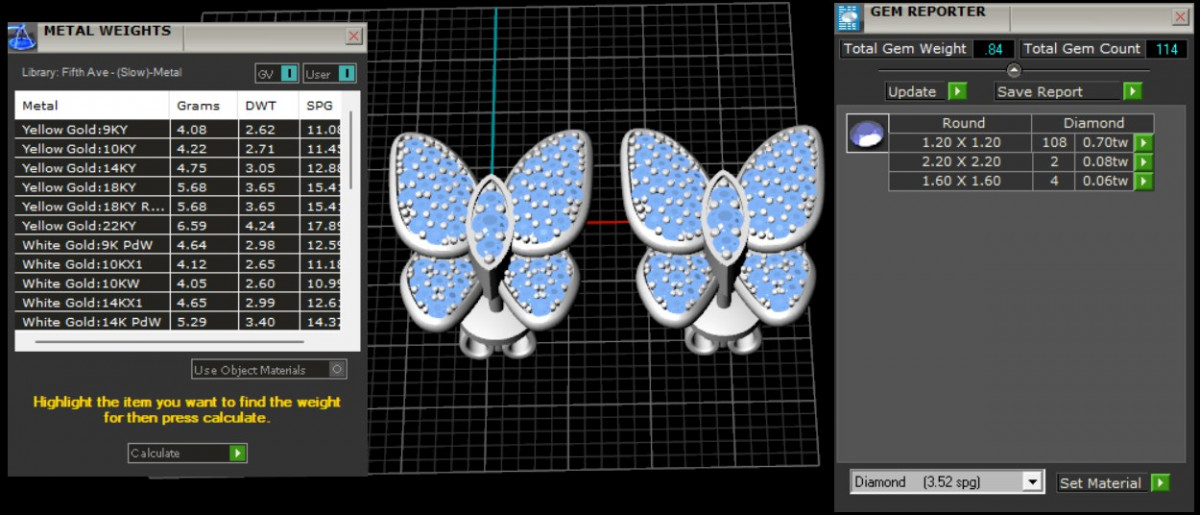Click the Diamond material header cell

point(1093,123)
